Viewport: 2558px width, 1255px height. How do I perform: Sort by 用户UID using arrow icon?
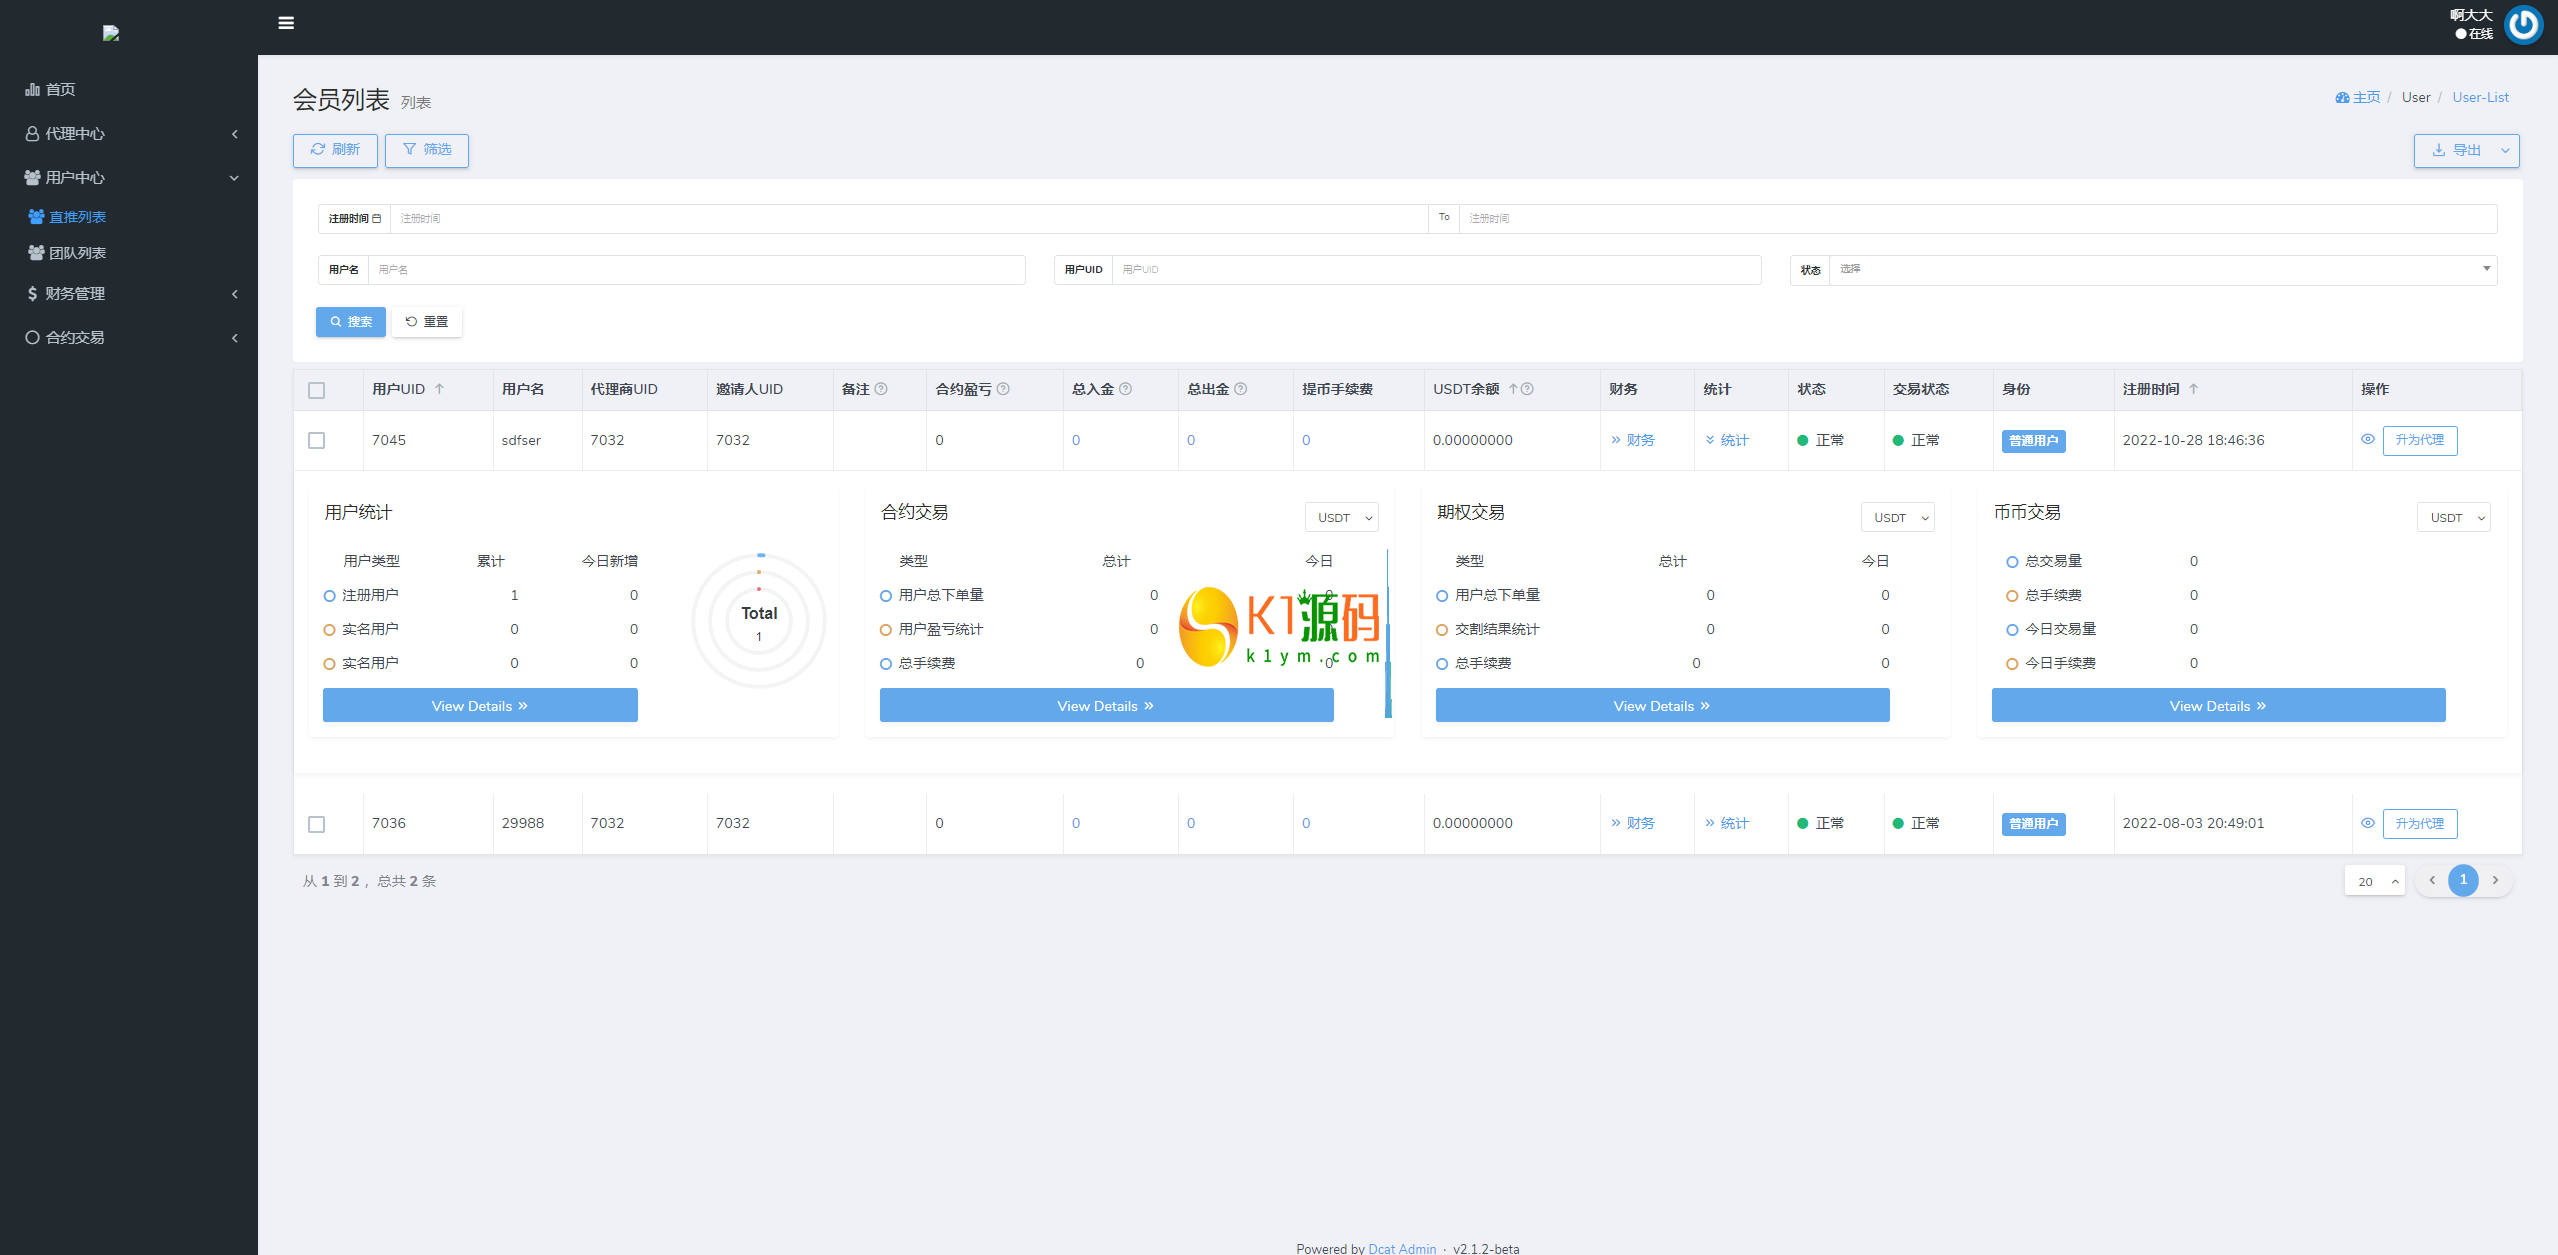click(439, 389)
